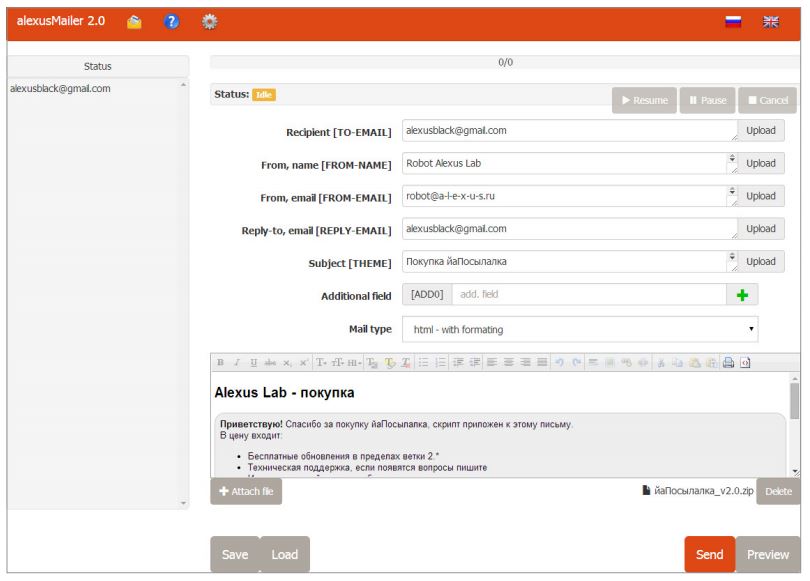Viewport: 810px width, 581px height.
Task: Preview the email message
Action: (768, 554)
